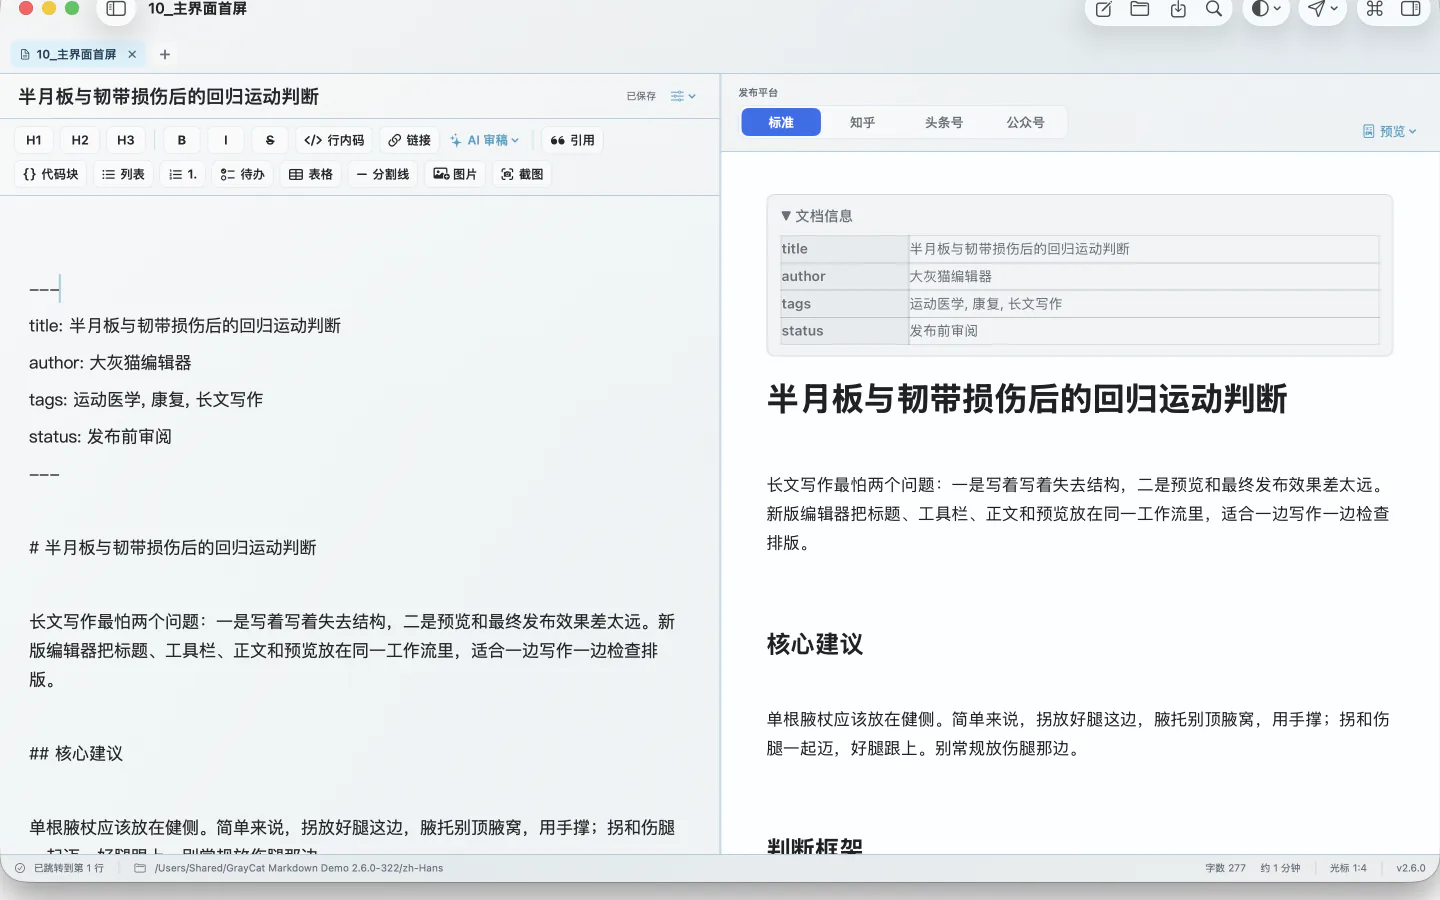Insert a code block with 代码块

tap(51, 174)
